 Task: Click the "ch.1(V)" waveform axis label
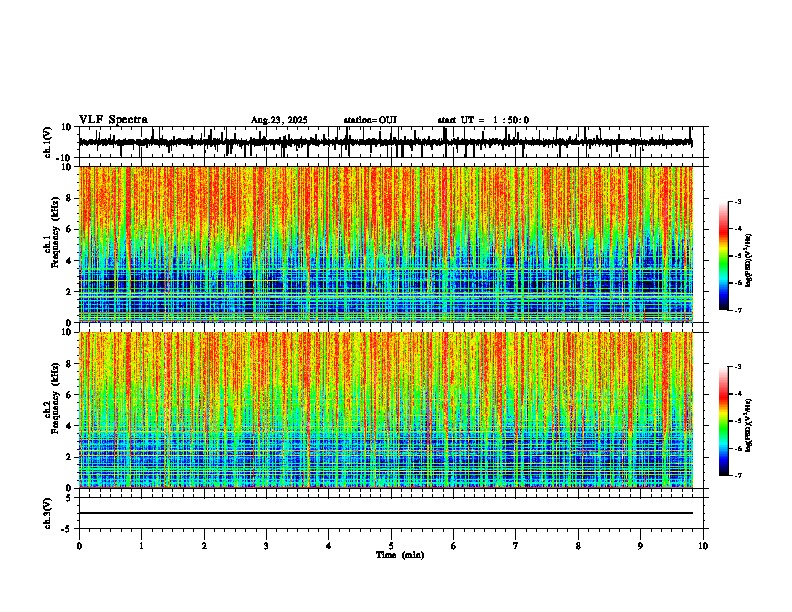pos(48,143)
